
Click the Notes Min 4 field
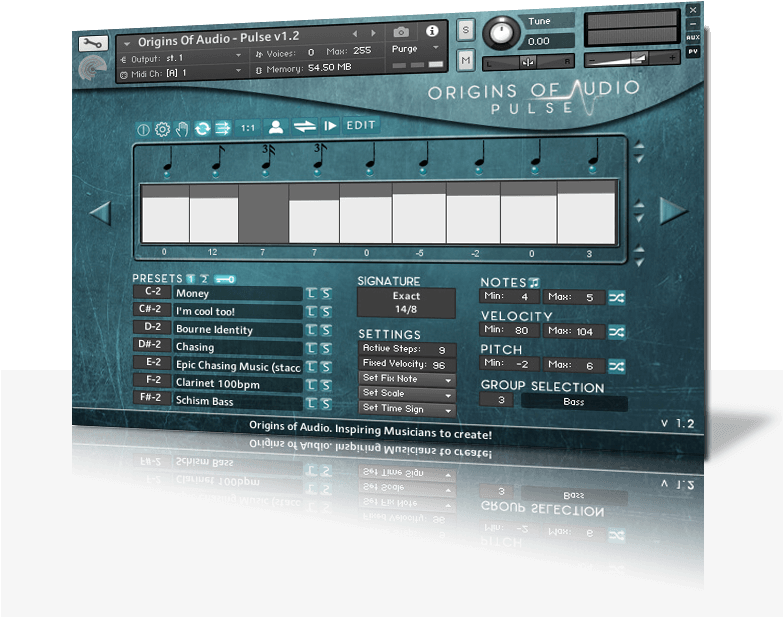(509, 297)
